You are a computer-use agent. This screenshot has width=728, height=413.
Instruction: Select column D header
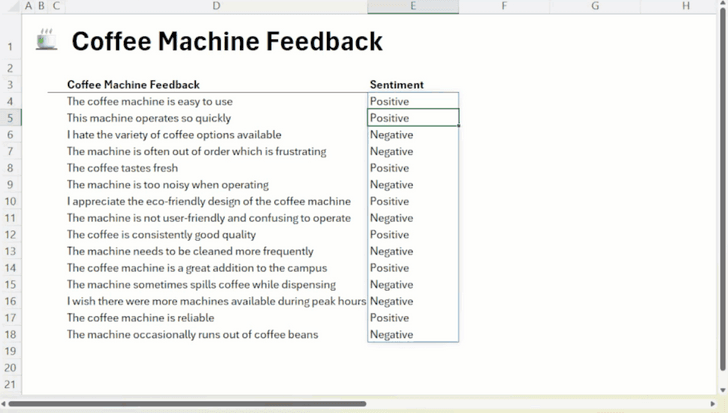[215, 6]
